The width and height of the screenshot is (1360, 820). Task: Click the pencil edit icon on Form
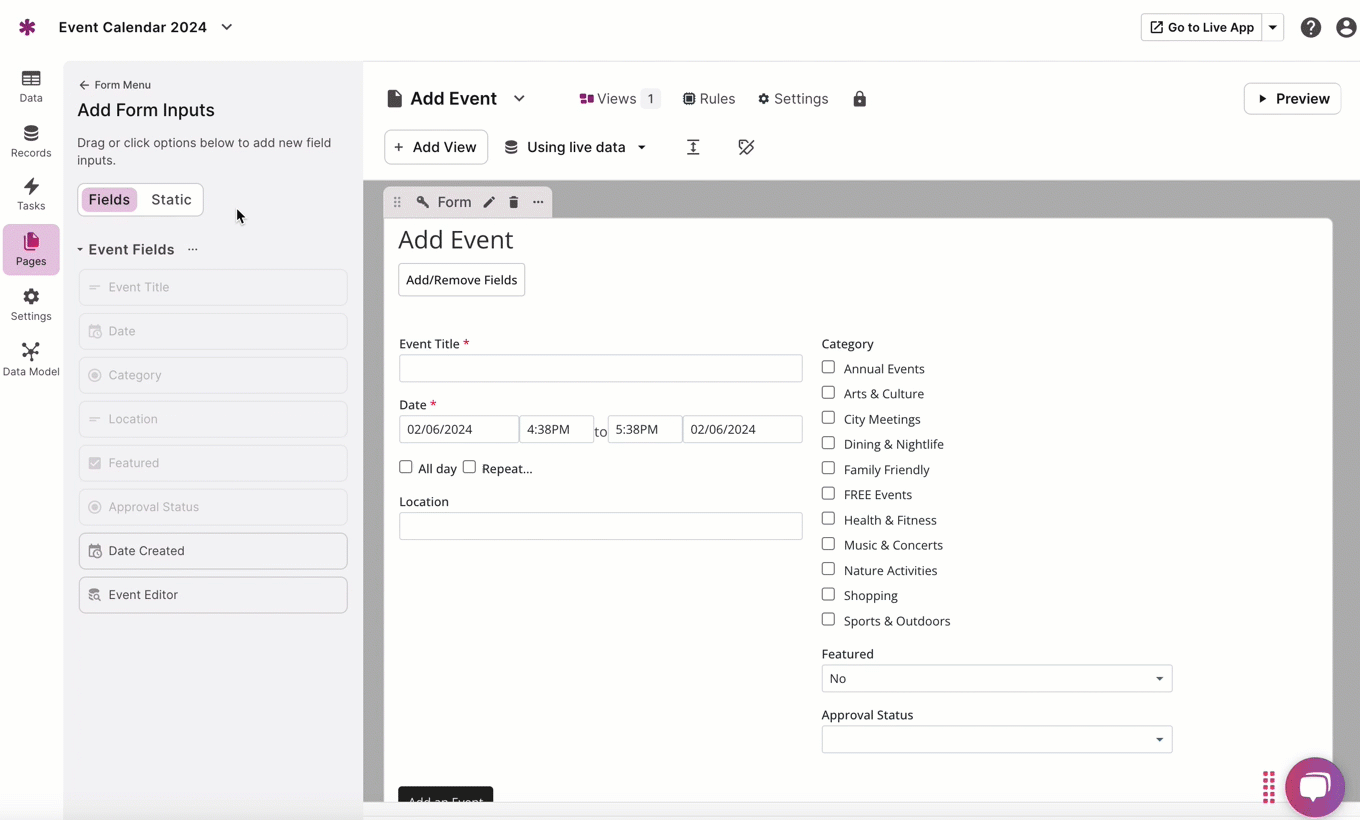click(489, 202)
